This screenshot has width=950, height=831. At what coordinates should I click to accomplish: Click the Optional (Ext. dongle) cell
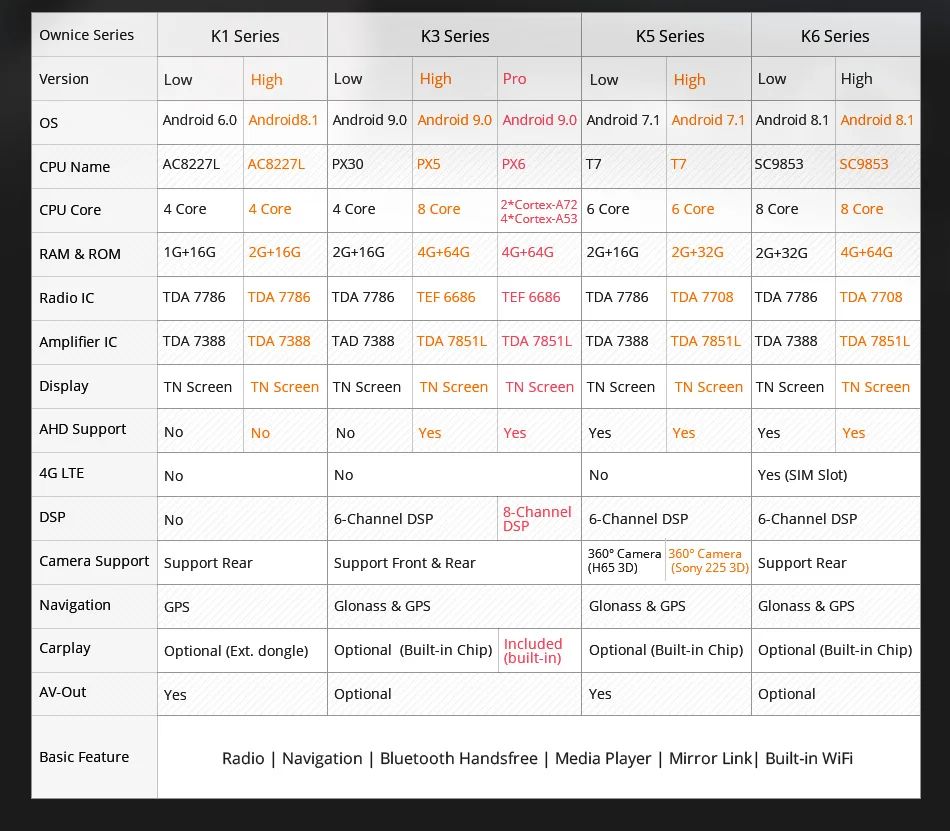pos(242,651)
